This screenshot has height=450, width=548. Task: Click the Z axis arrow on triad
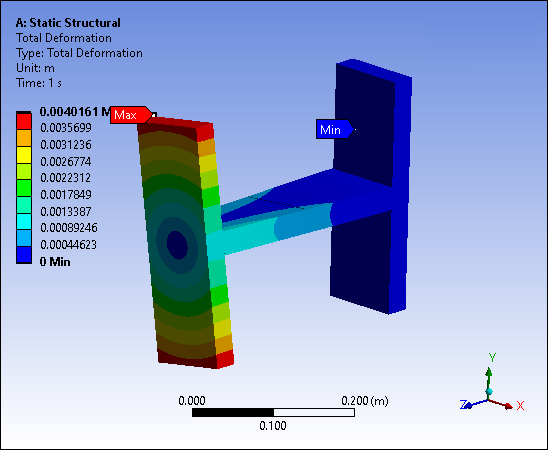(476, 404)
